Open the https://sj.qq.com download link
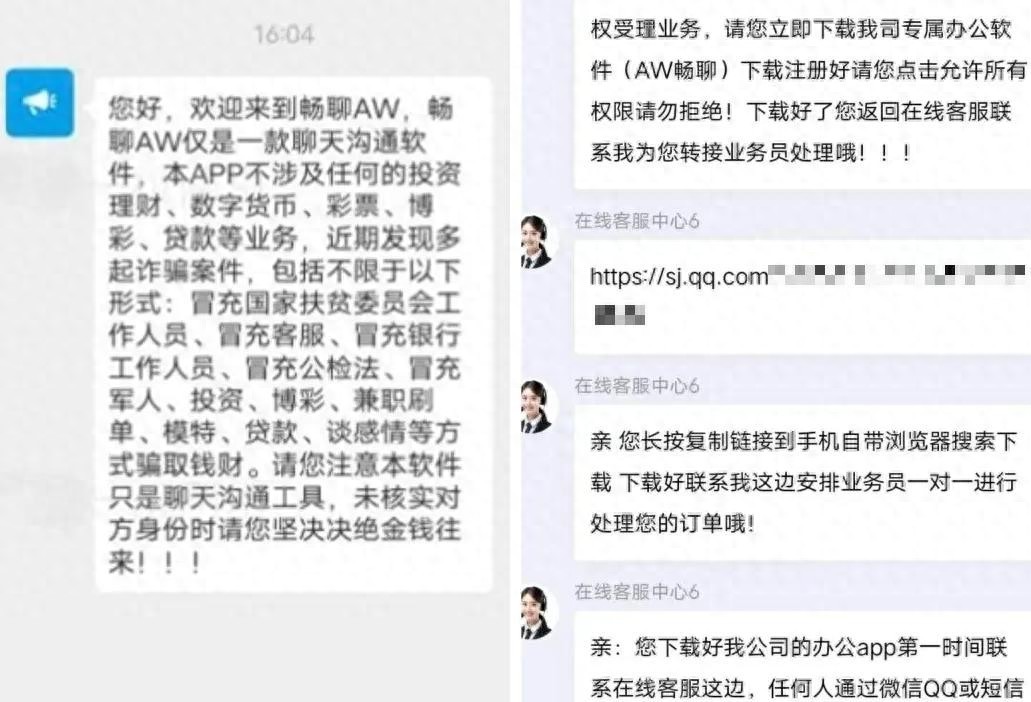The height and width of the screenshot is (702, 1031). 679,277
